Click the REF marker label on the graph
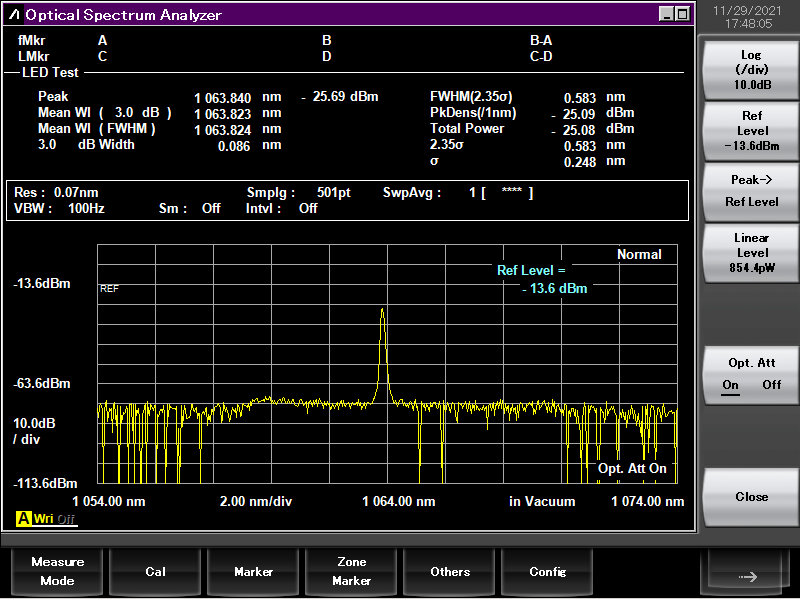This screenshot has height=600, width=800. (x=109, y=288)
